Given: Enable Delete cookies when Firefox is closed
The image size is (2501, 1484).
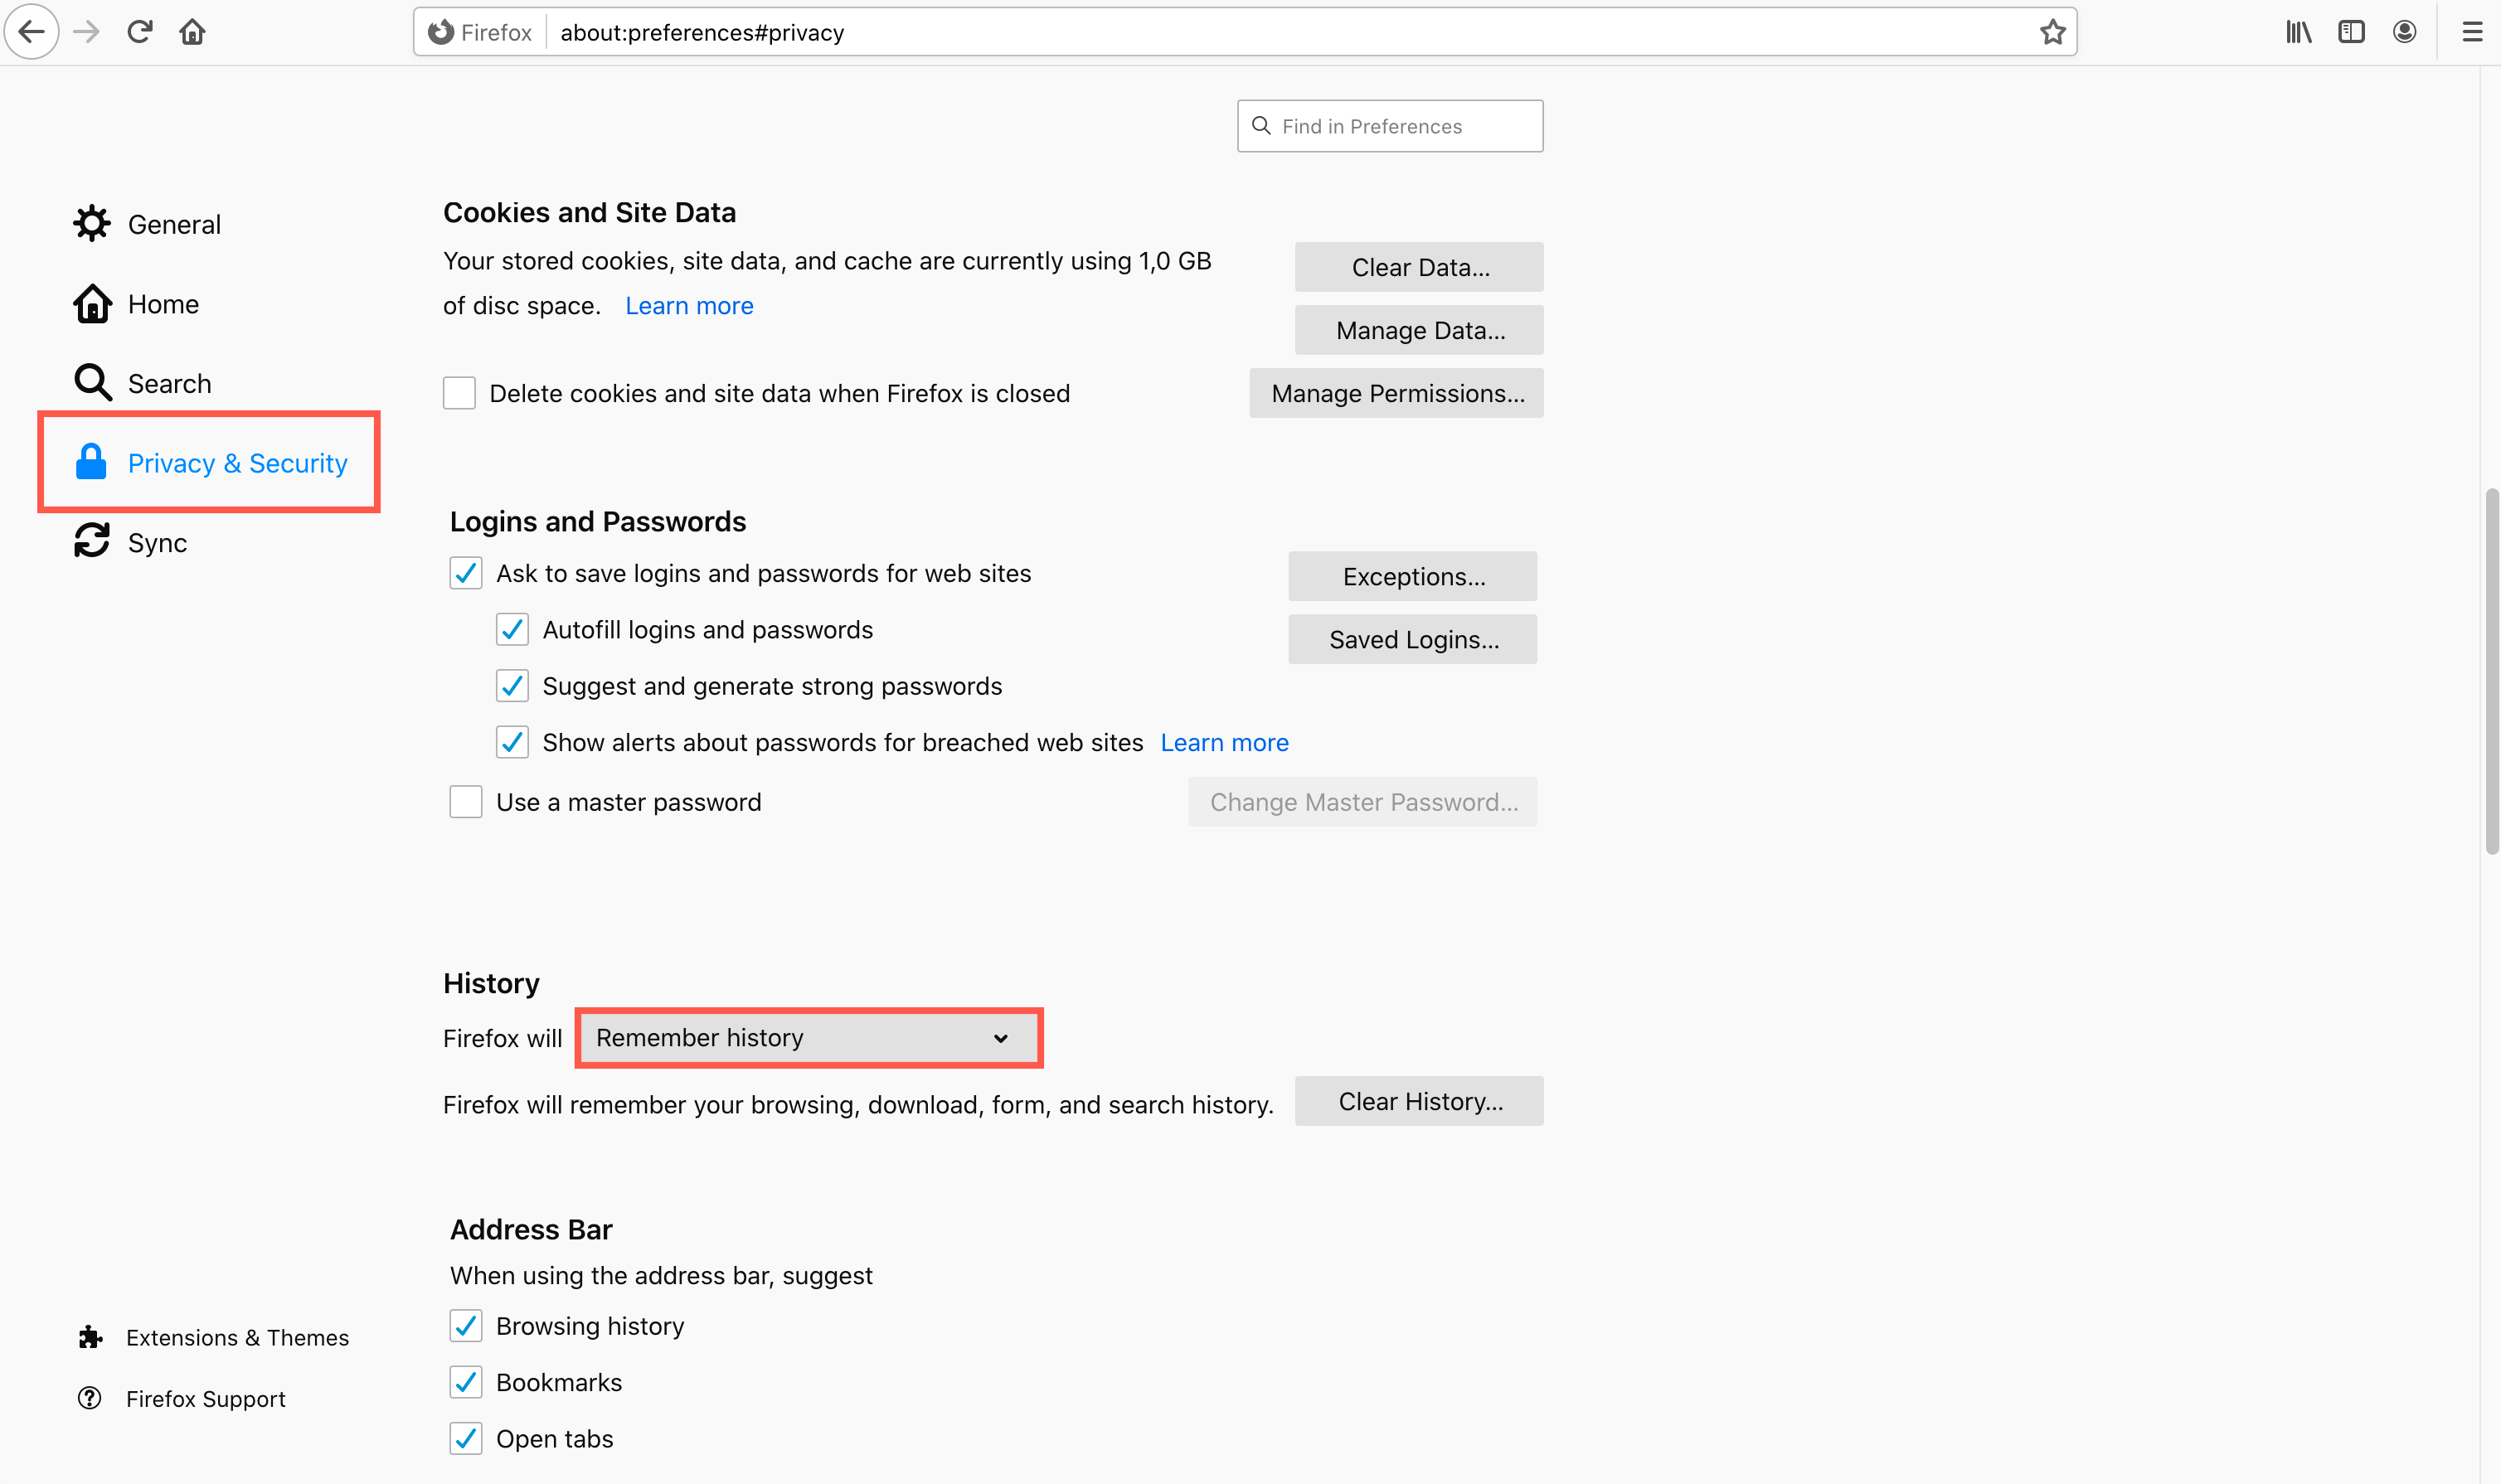Looking at the screenshot, I should click(459, 392).
